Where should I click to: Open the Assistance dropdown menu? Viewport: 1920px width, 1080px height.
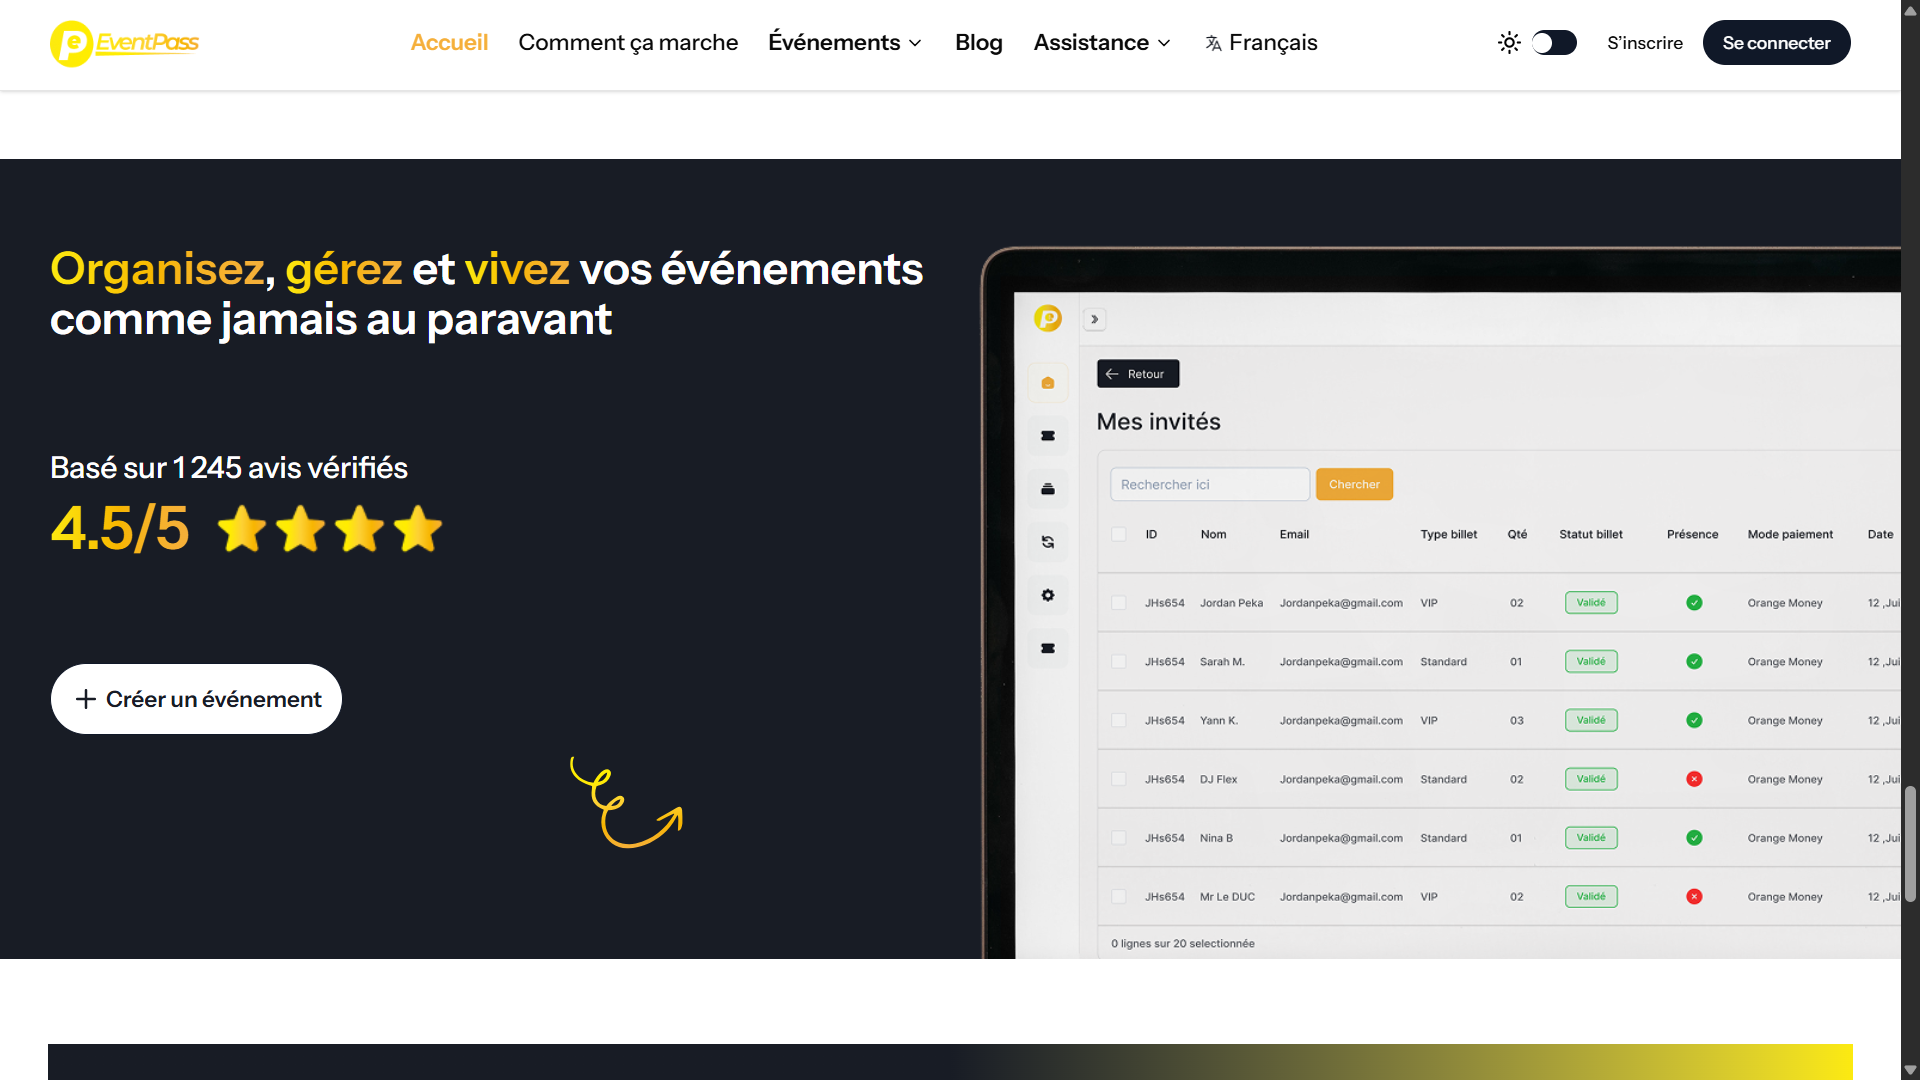1102,43
